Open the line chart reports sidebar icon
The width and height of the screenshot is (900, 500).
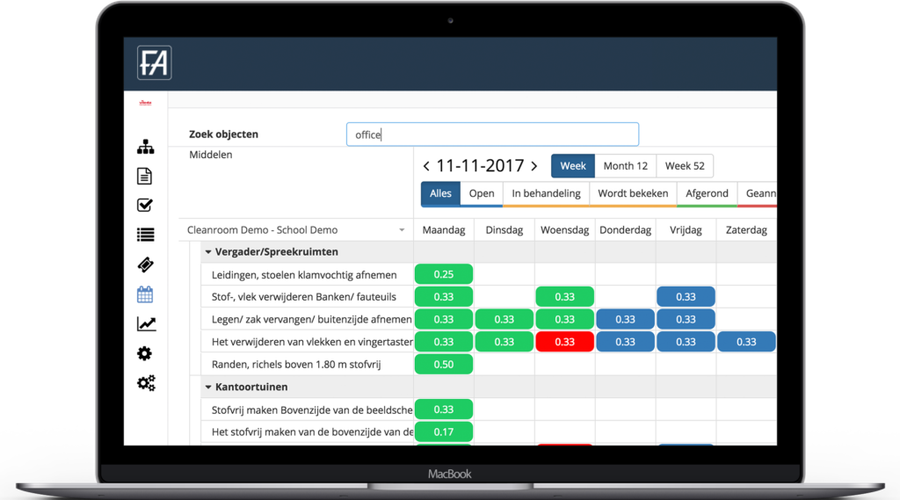[x=146, y=324]
